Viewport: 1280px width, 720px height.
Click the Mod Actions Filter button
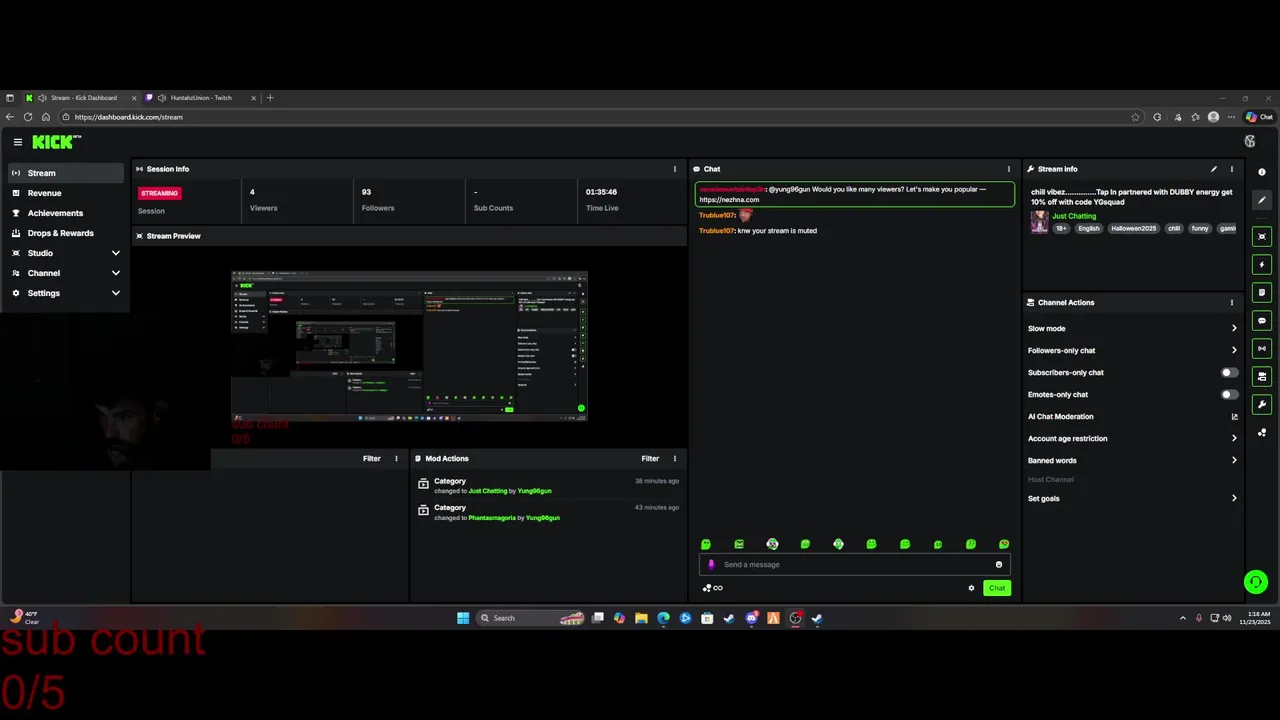650,458
